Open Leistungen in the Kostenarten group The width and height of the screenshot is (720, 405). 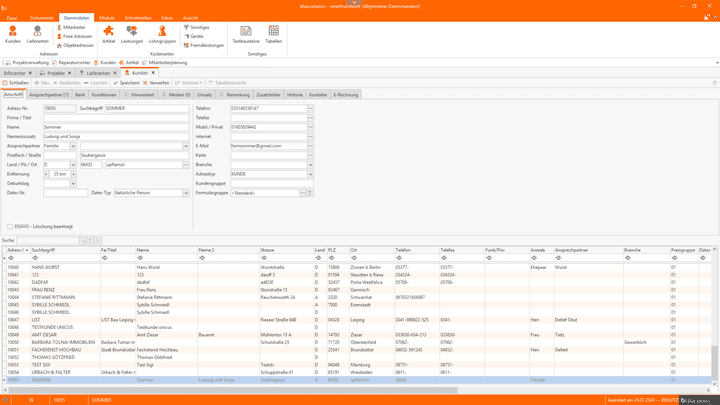(x=132, y=35)
